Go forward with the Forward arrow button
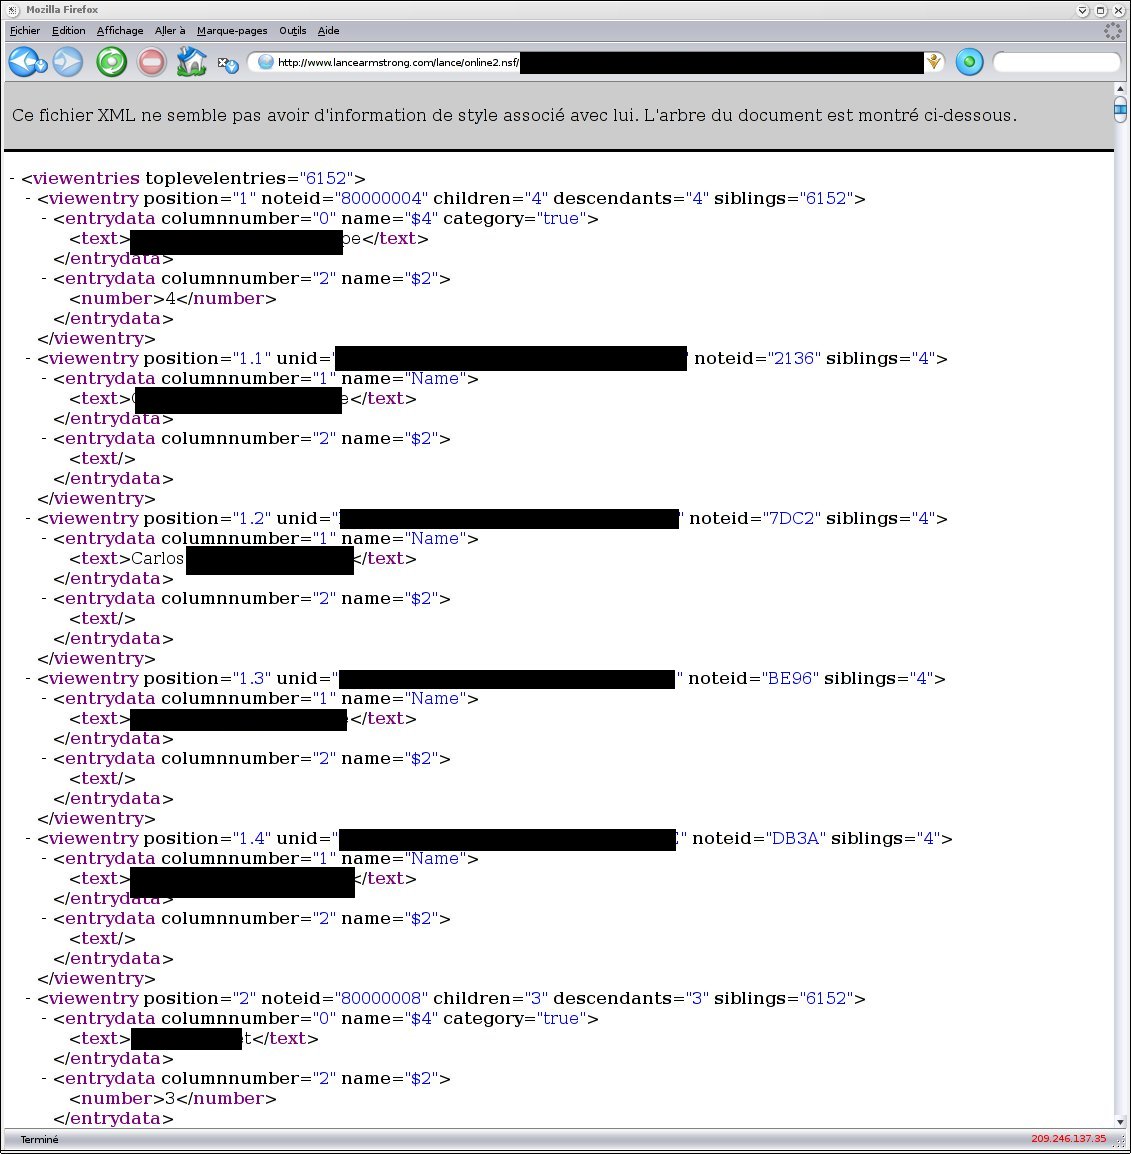 (x=68, y=62)
